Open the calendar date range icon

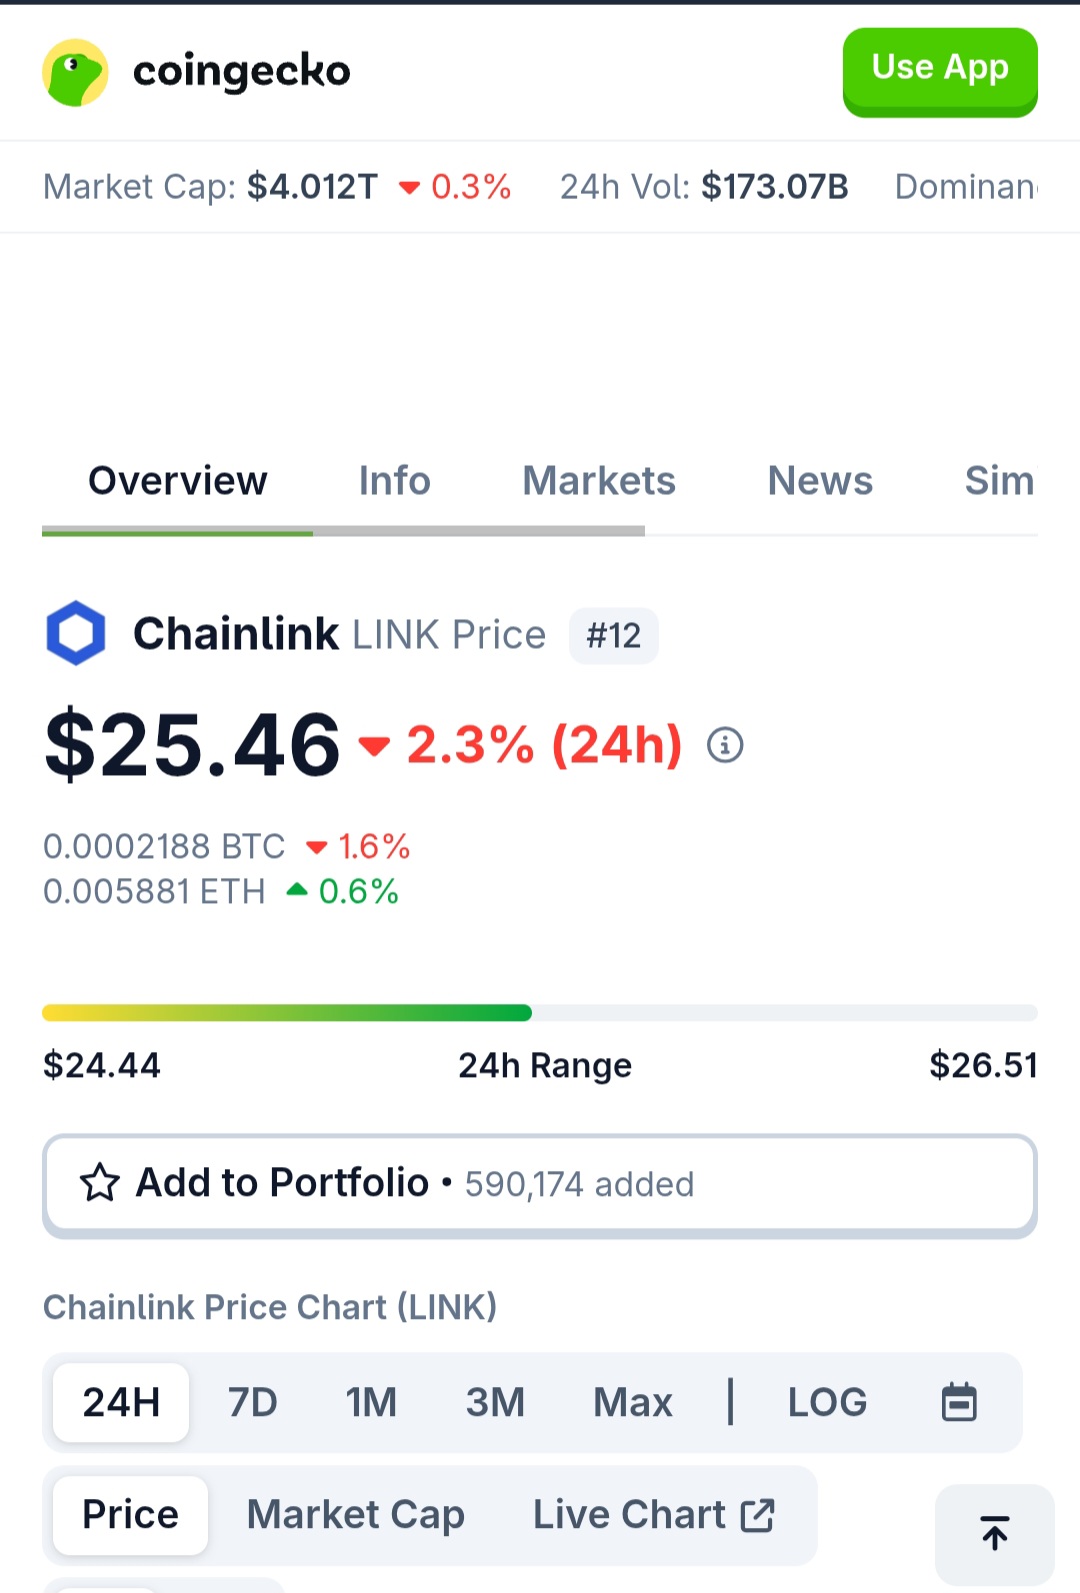[959, 1402]
